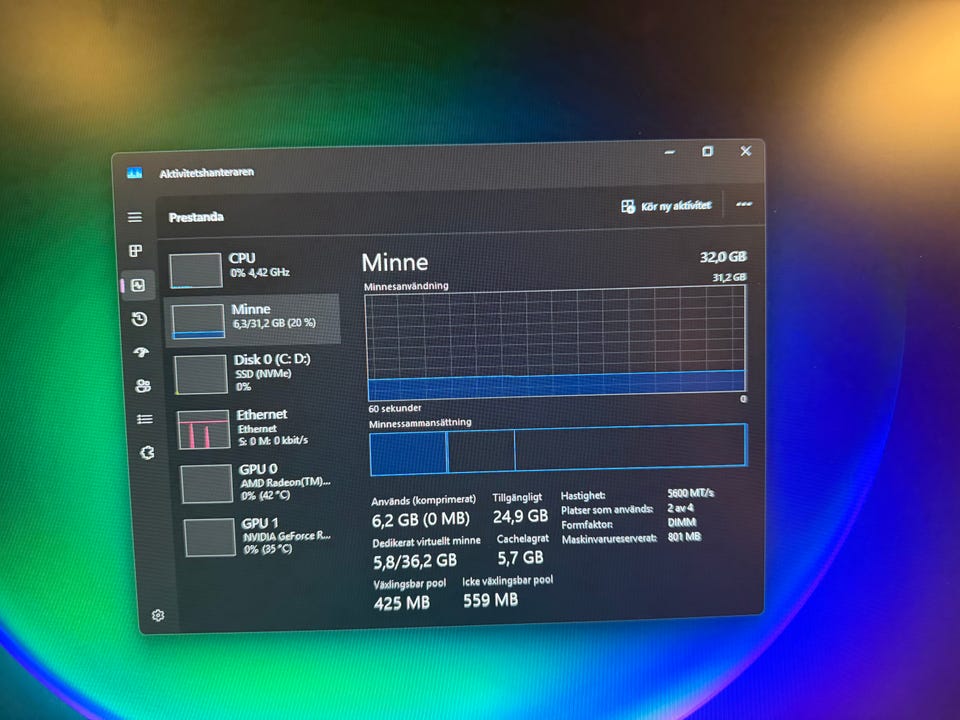This screenshot has width=960, height=720.
Task: Click the Minne heading title
Action: click(395, 262)
